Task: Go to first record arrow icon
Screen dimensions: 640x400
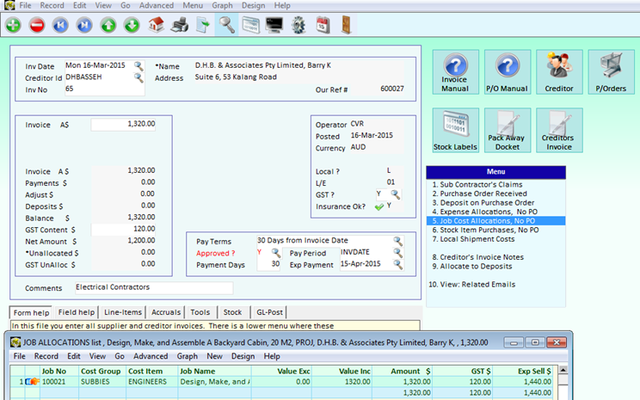Action: 60,25
